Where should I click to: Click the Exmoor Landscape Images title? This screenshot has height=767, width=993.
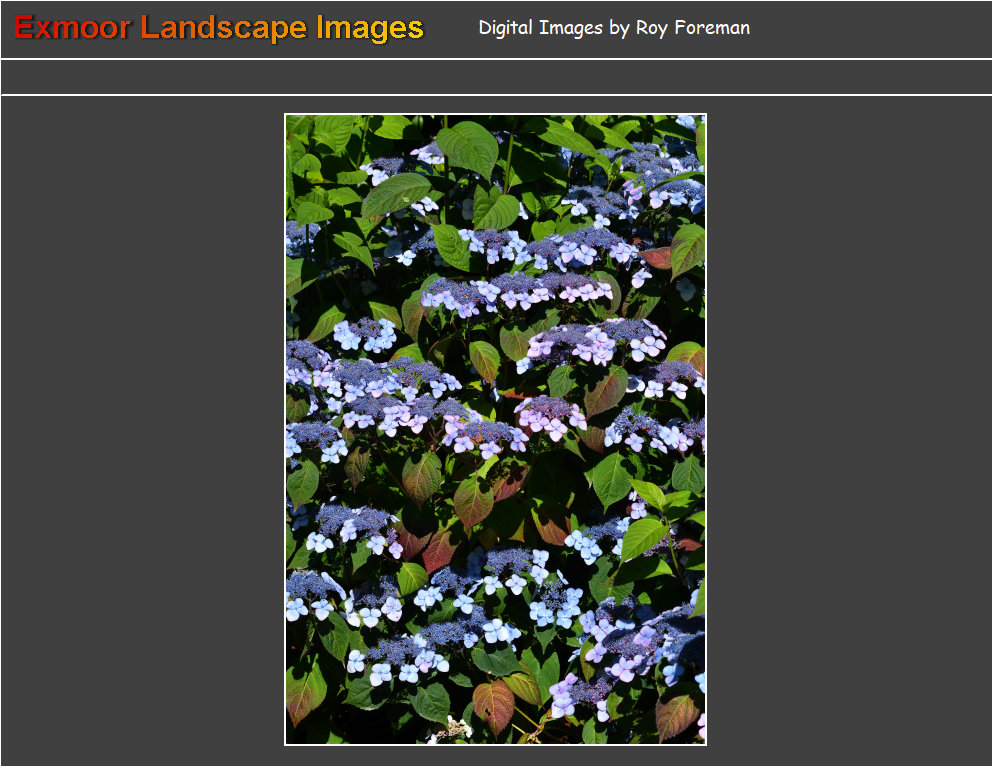pyautogui.click(x=219, y=28)
